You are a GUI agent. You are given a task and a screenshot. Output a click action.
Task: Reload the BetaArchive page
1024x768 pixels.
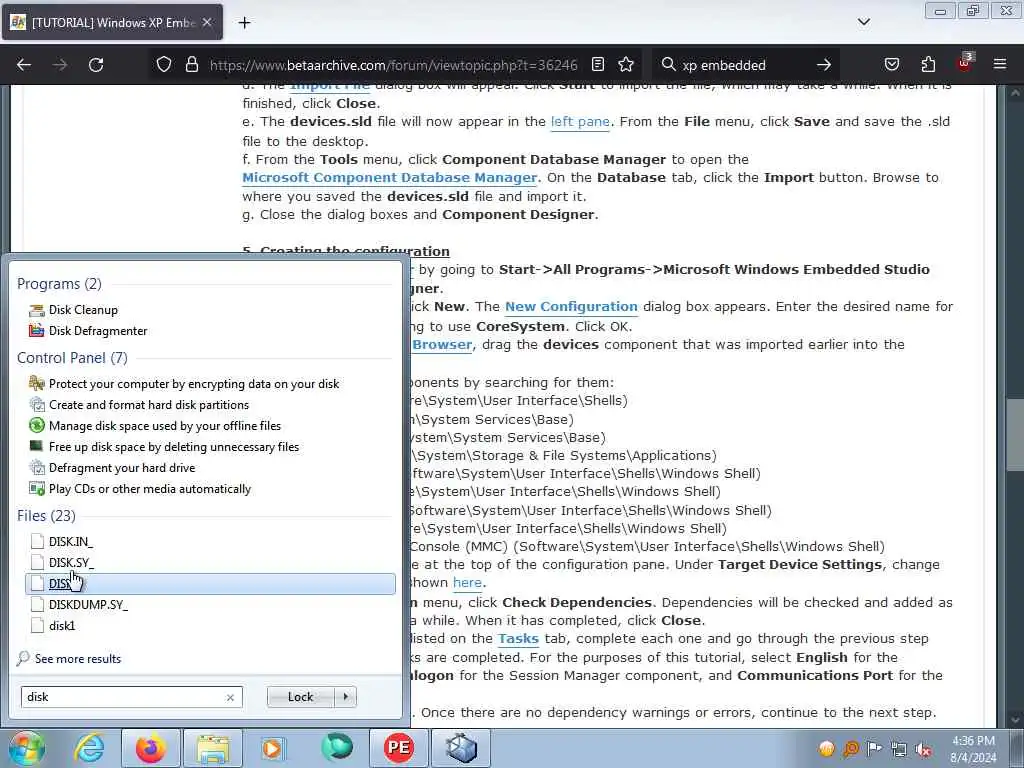pyautogui.click(x=96, y=65)
